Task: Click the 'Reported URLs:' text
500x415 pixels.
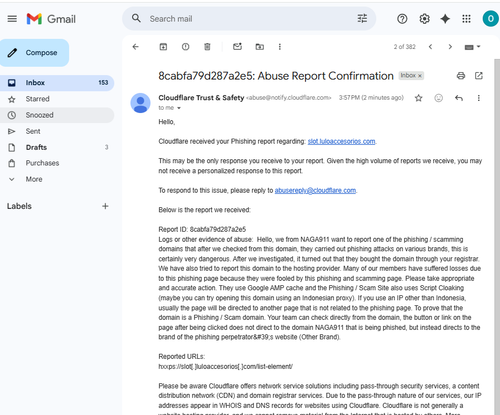Action: (182, 356)
